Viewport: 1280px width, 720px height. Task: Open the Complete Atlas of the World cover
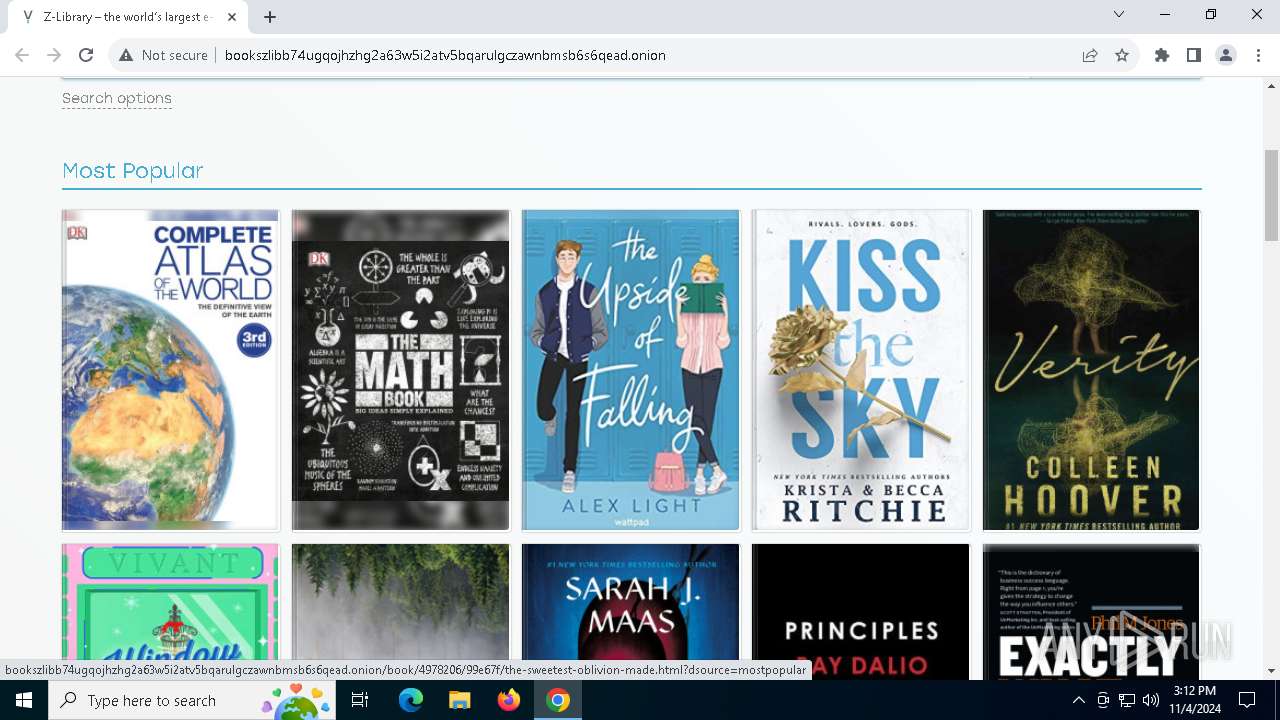click(170, 370)
